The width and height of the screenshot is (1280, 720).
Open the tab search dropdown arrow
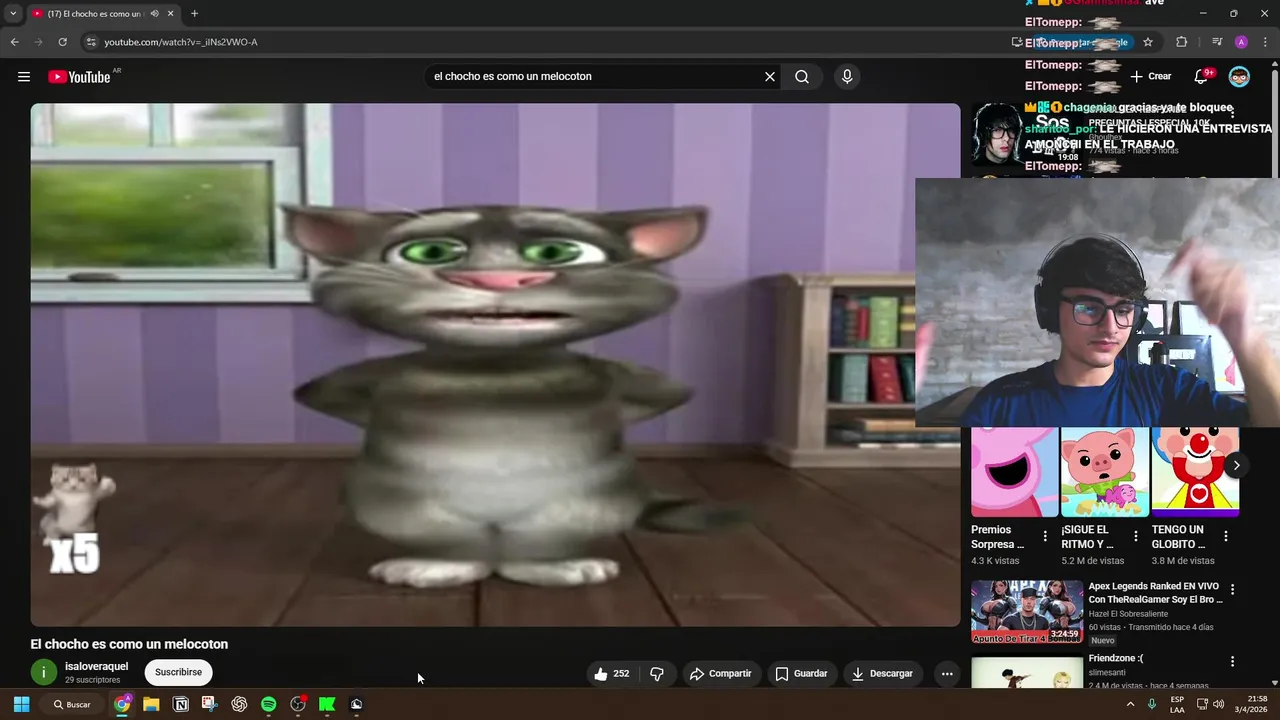pyautogui.click(x=13, y=14)
